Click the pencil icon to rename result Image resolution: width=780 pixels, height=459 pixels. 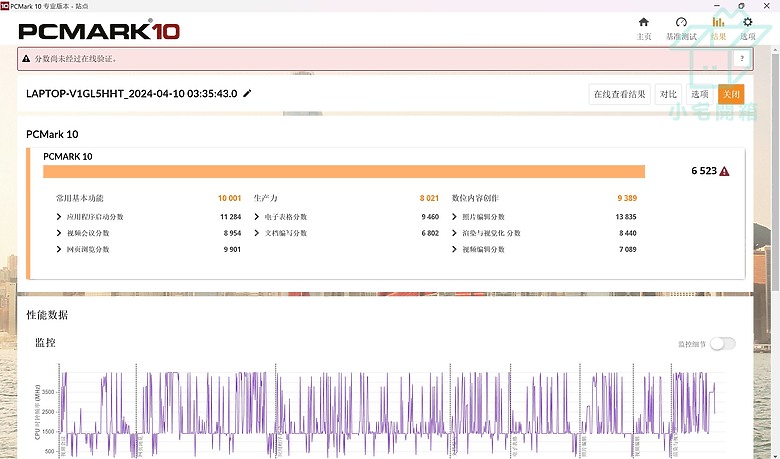[x=247, y=93]
